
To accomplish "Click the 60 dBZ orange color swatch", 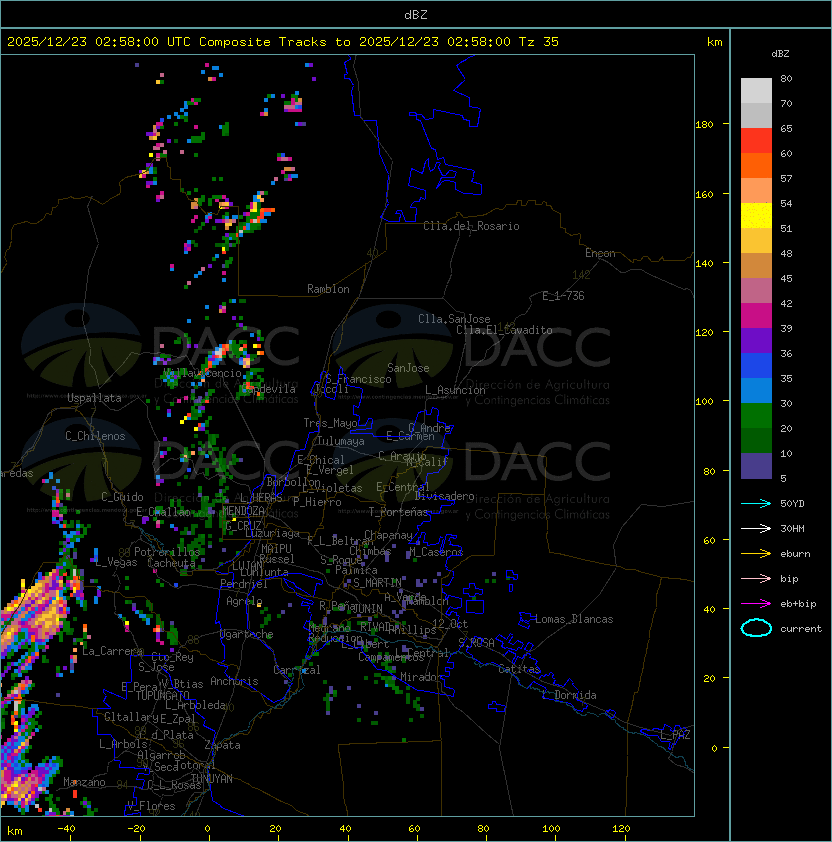I will [756, 165].
